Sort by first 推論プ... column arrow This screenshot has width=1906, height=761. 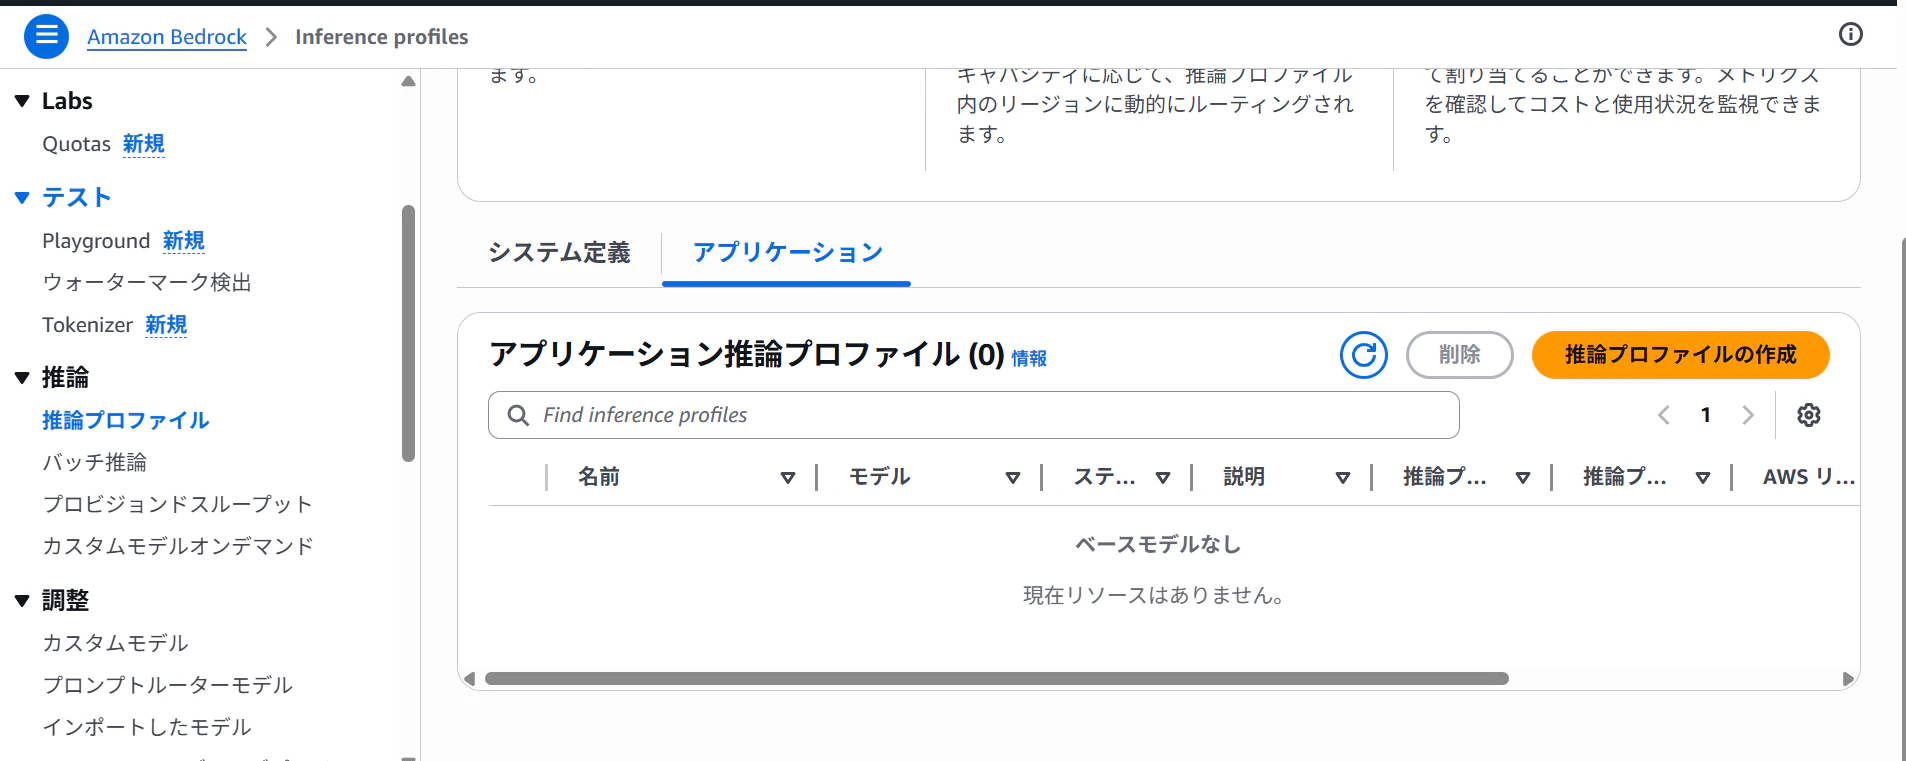[1523, 478]
